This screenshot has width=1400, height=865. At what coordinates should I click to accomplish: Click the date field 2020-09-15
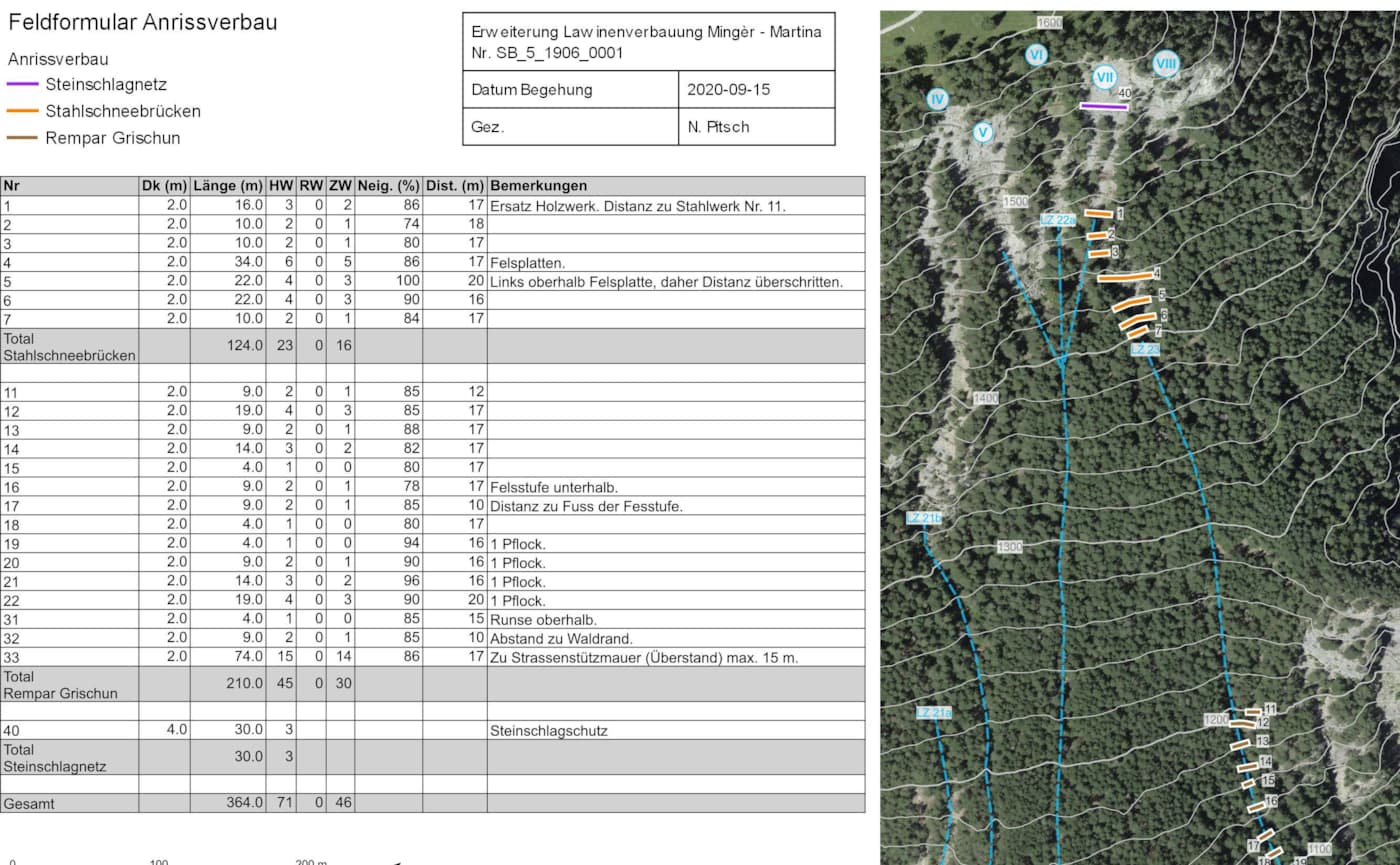point(728,90)
